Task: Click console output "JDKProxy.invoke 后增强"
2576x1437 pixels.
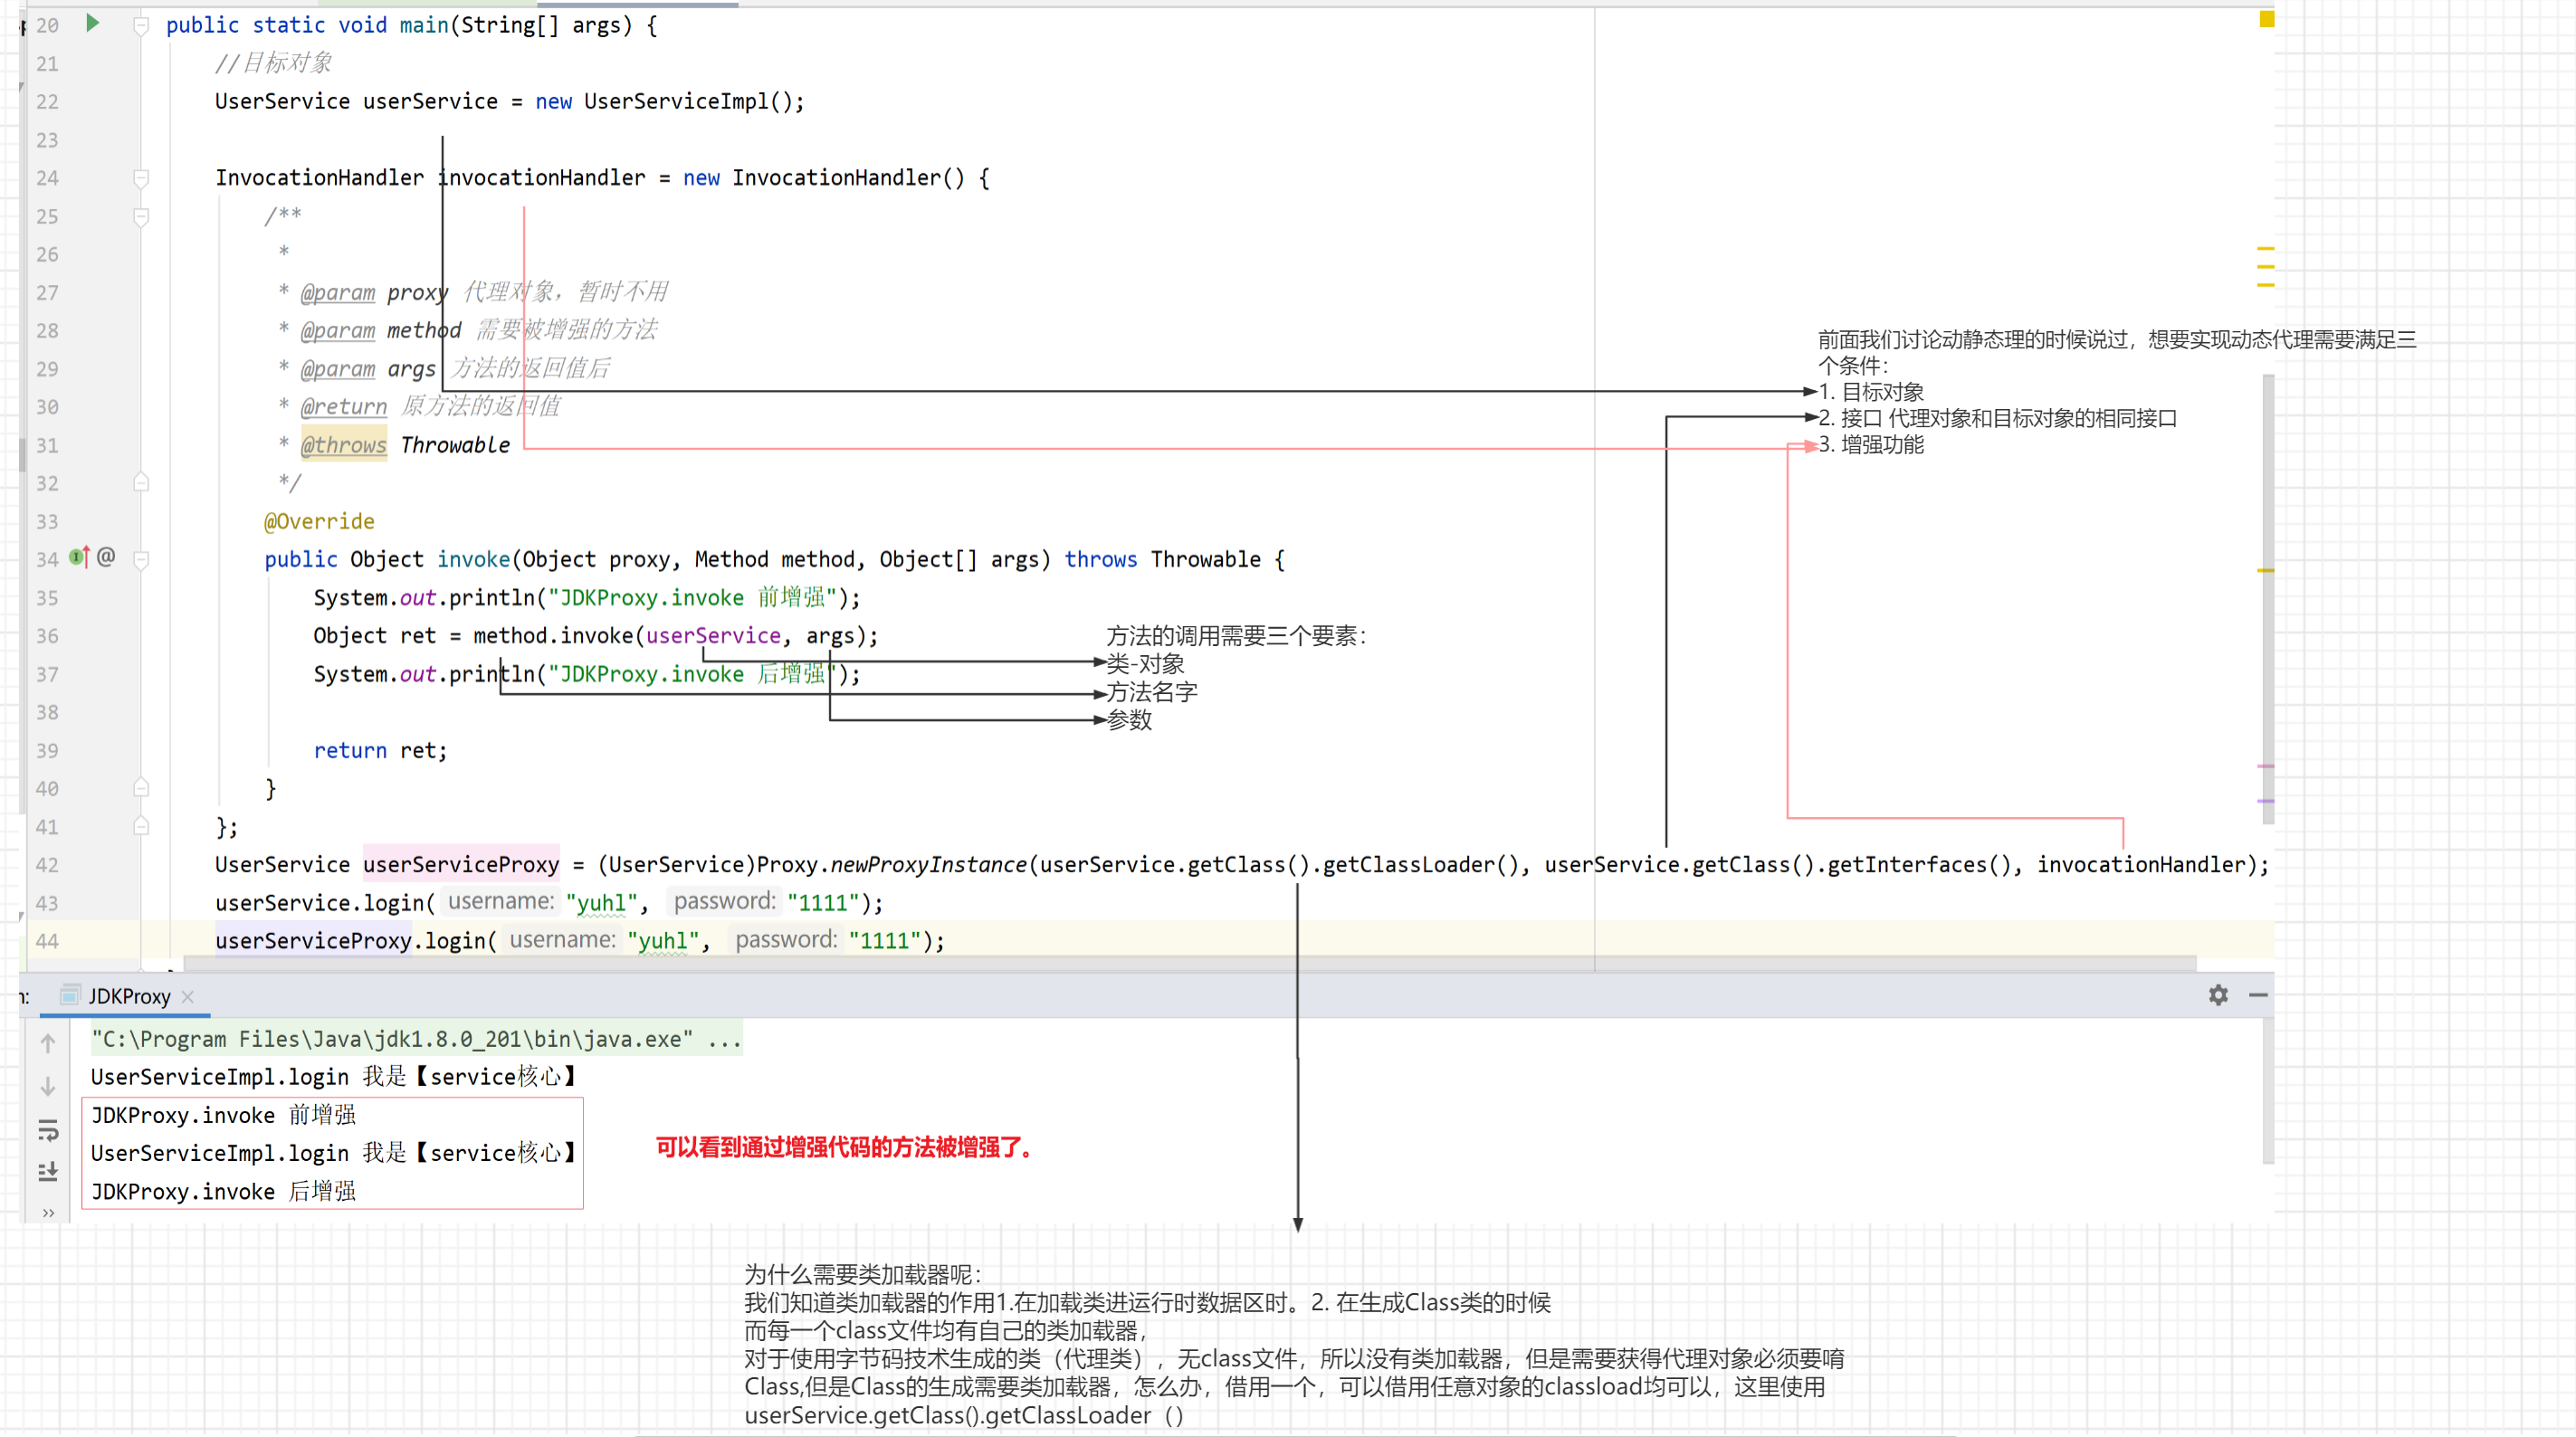Action: [x=223, y=1191]
